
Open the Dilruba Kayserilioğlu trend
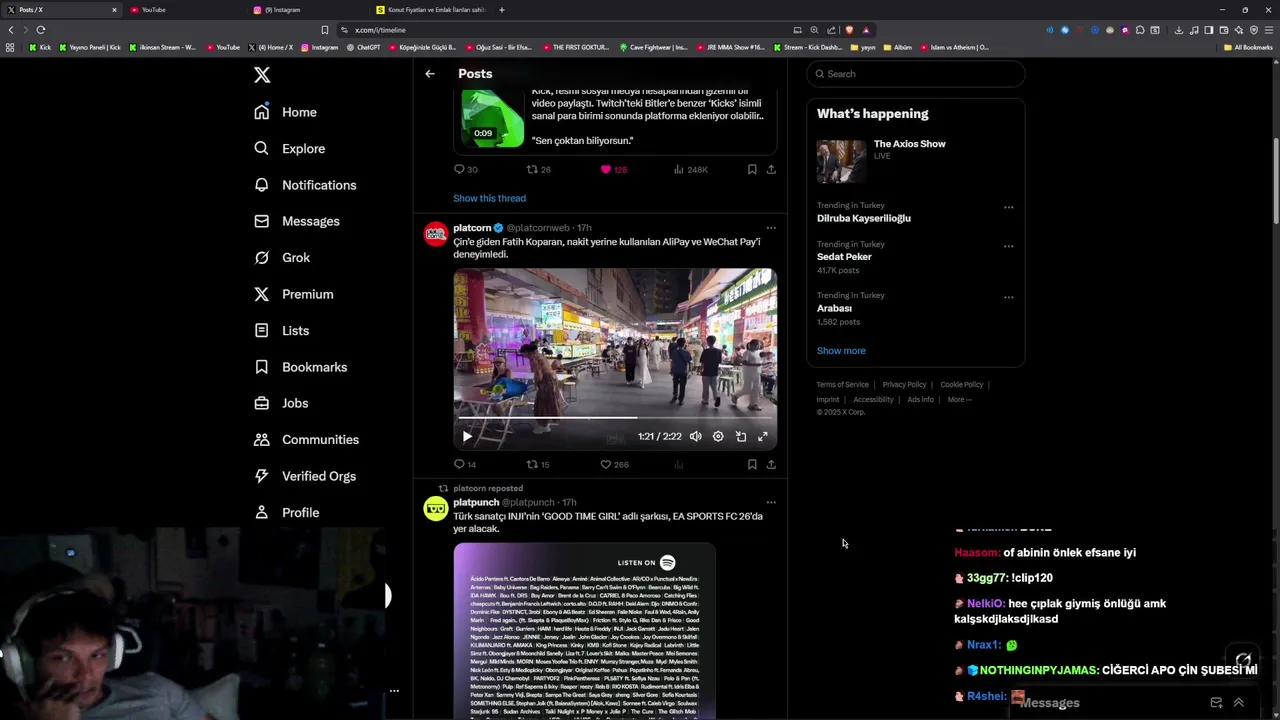pyautogui.click(x=864, y=218)
